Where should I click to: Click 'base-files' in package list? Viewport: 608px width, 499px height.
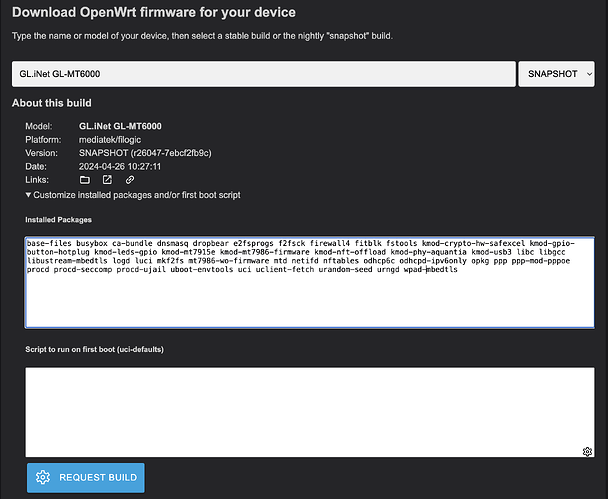49,243
